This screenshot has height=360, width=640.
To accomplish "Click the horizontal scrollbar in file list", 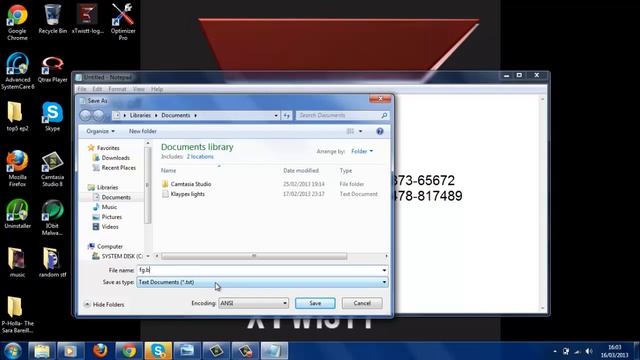I will [254, 256].
